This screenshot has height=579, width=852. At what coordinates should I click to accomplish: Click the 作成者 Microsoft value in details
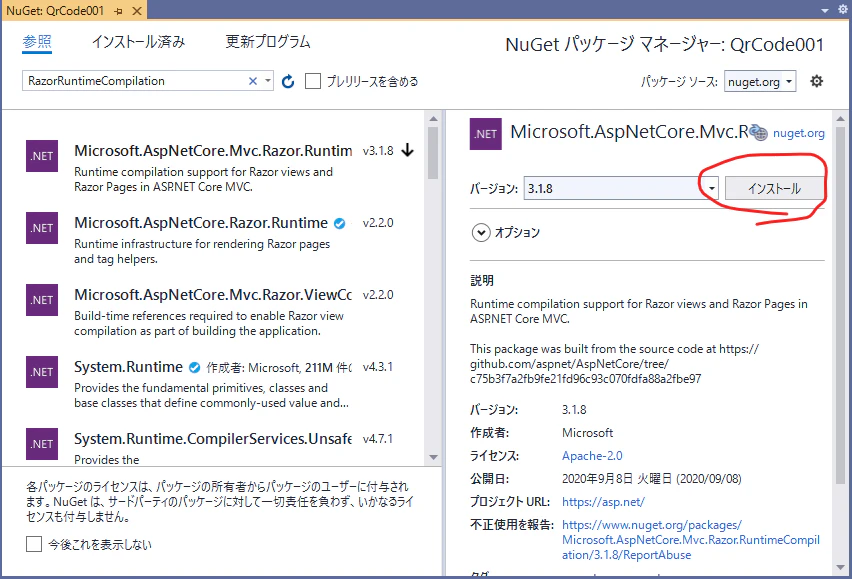click(x=587, y=433)
